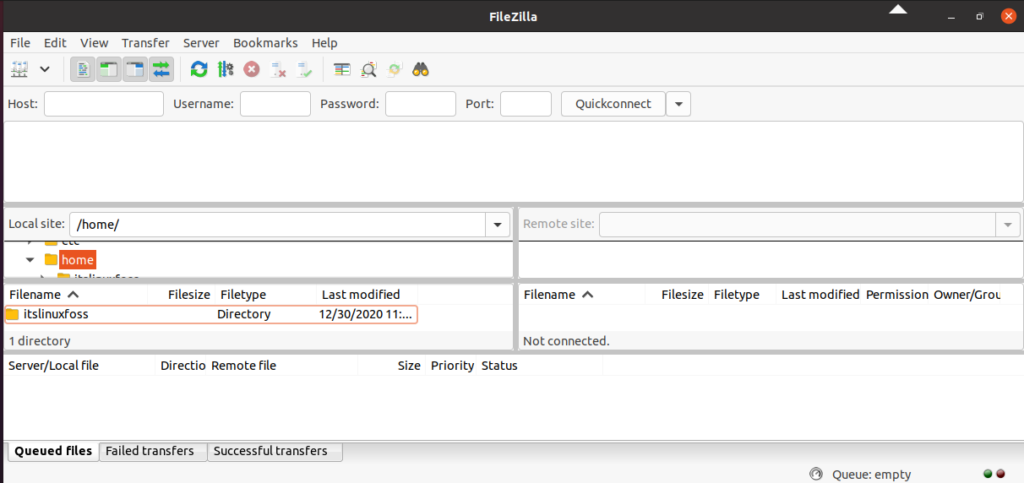This screenshot has width=1024, height=483.
Task: Open the Server menu
Action: tap(201, 43)
